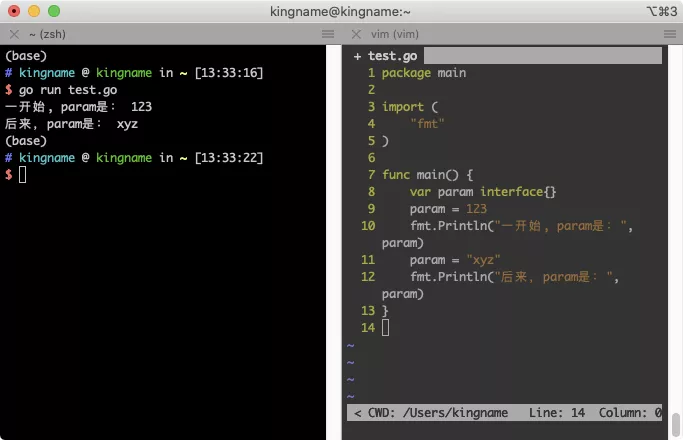
Task: Click the green zoom window button
Action: point(54,11)
